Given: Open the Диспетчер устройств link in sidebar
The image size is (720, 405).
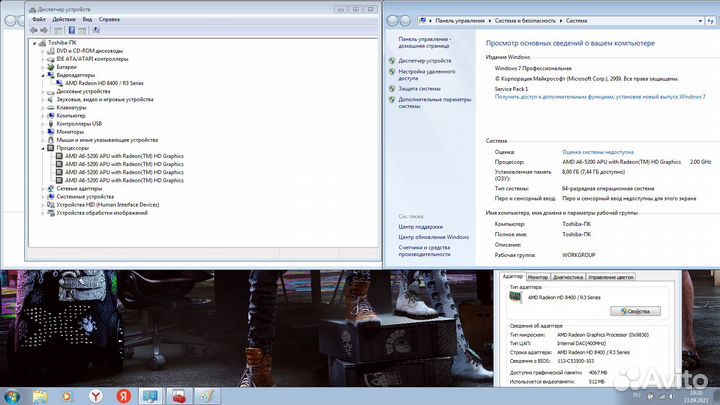Looking at the screenshot, I should coord(426,60).
